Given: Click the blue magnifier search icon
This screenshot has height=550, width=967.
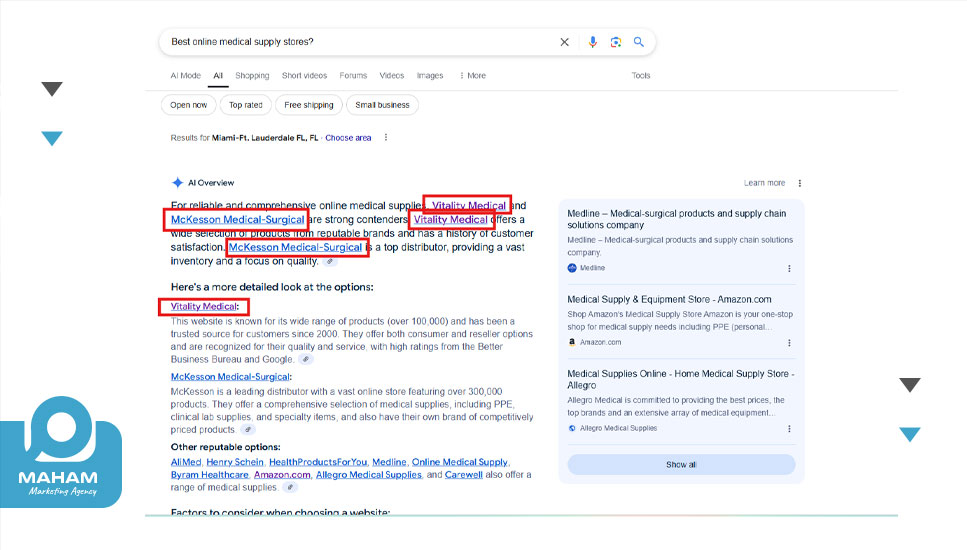Looking at the screenshot, I should click(x=639, y=42).
